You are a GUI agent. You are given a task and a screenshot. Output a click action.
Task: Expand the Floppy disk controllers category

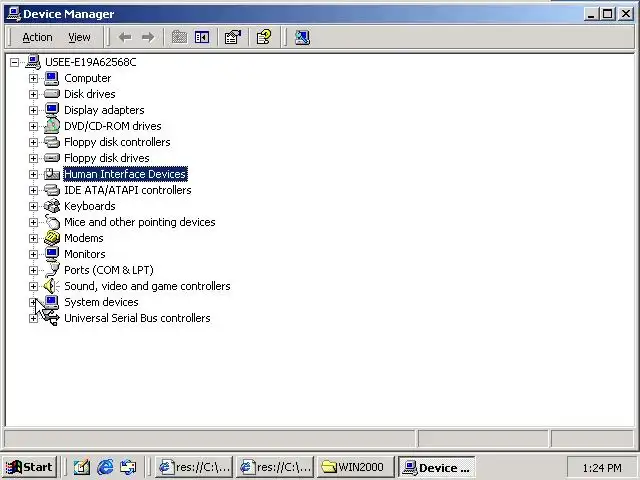point(33,142)
